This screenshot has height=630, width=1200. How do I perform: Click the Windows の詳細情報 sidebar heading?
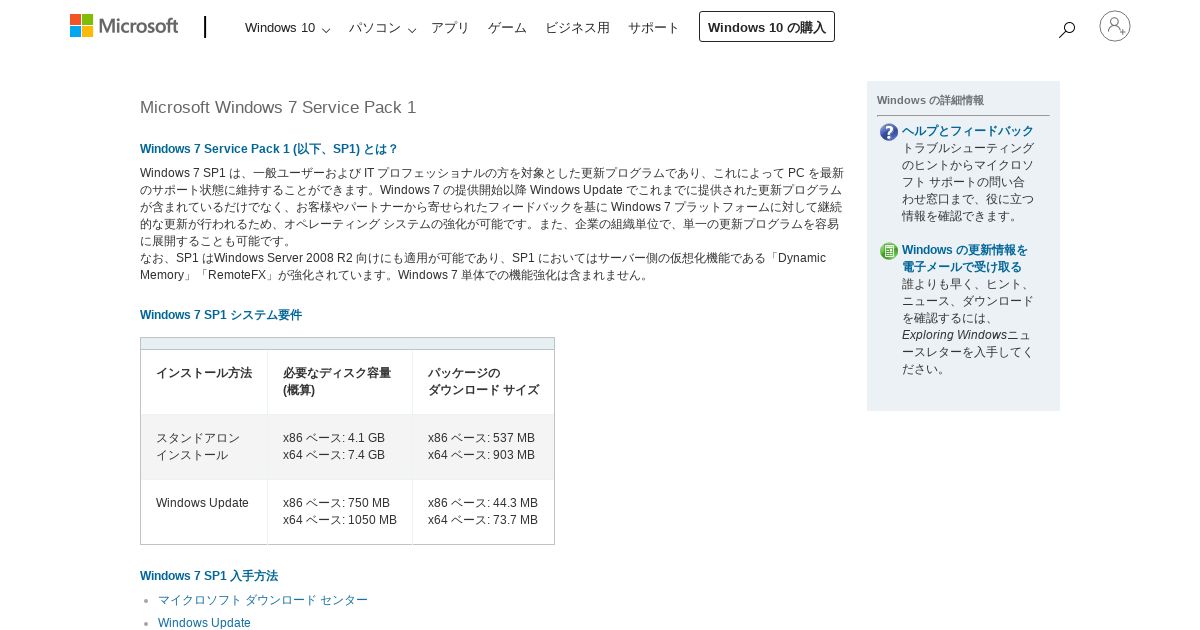tap(930, 100)
